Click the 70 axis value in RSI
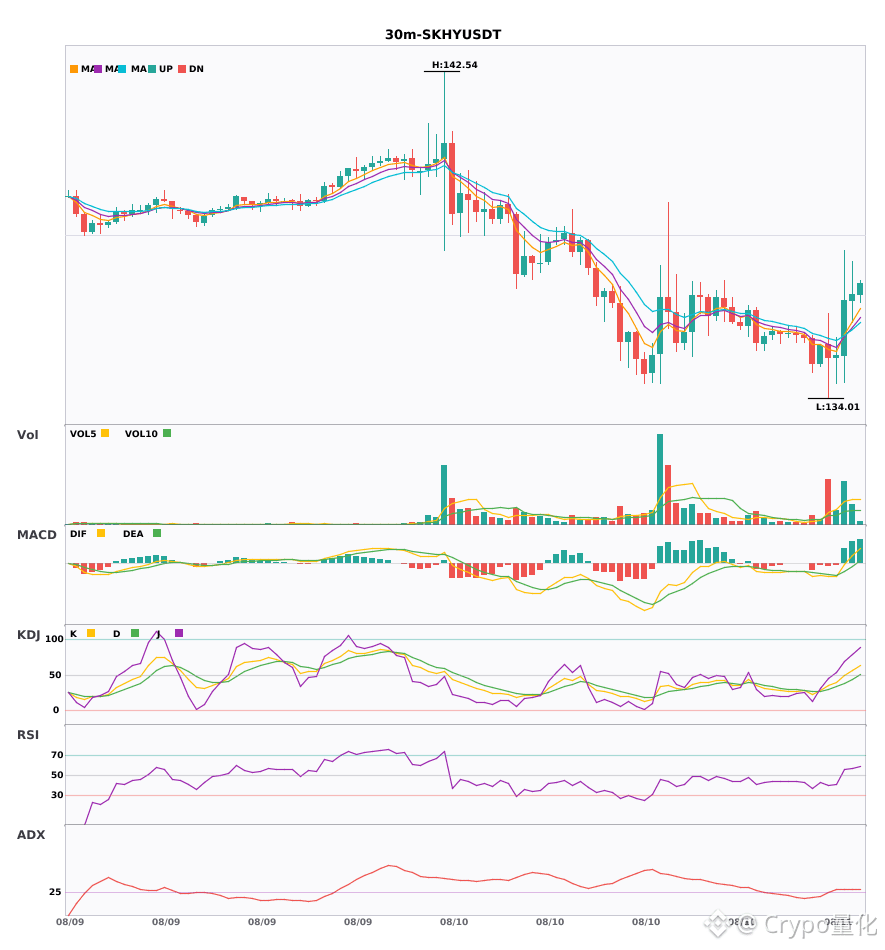 [57, 755]
